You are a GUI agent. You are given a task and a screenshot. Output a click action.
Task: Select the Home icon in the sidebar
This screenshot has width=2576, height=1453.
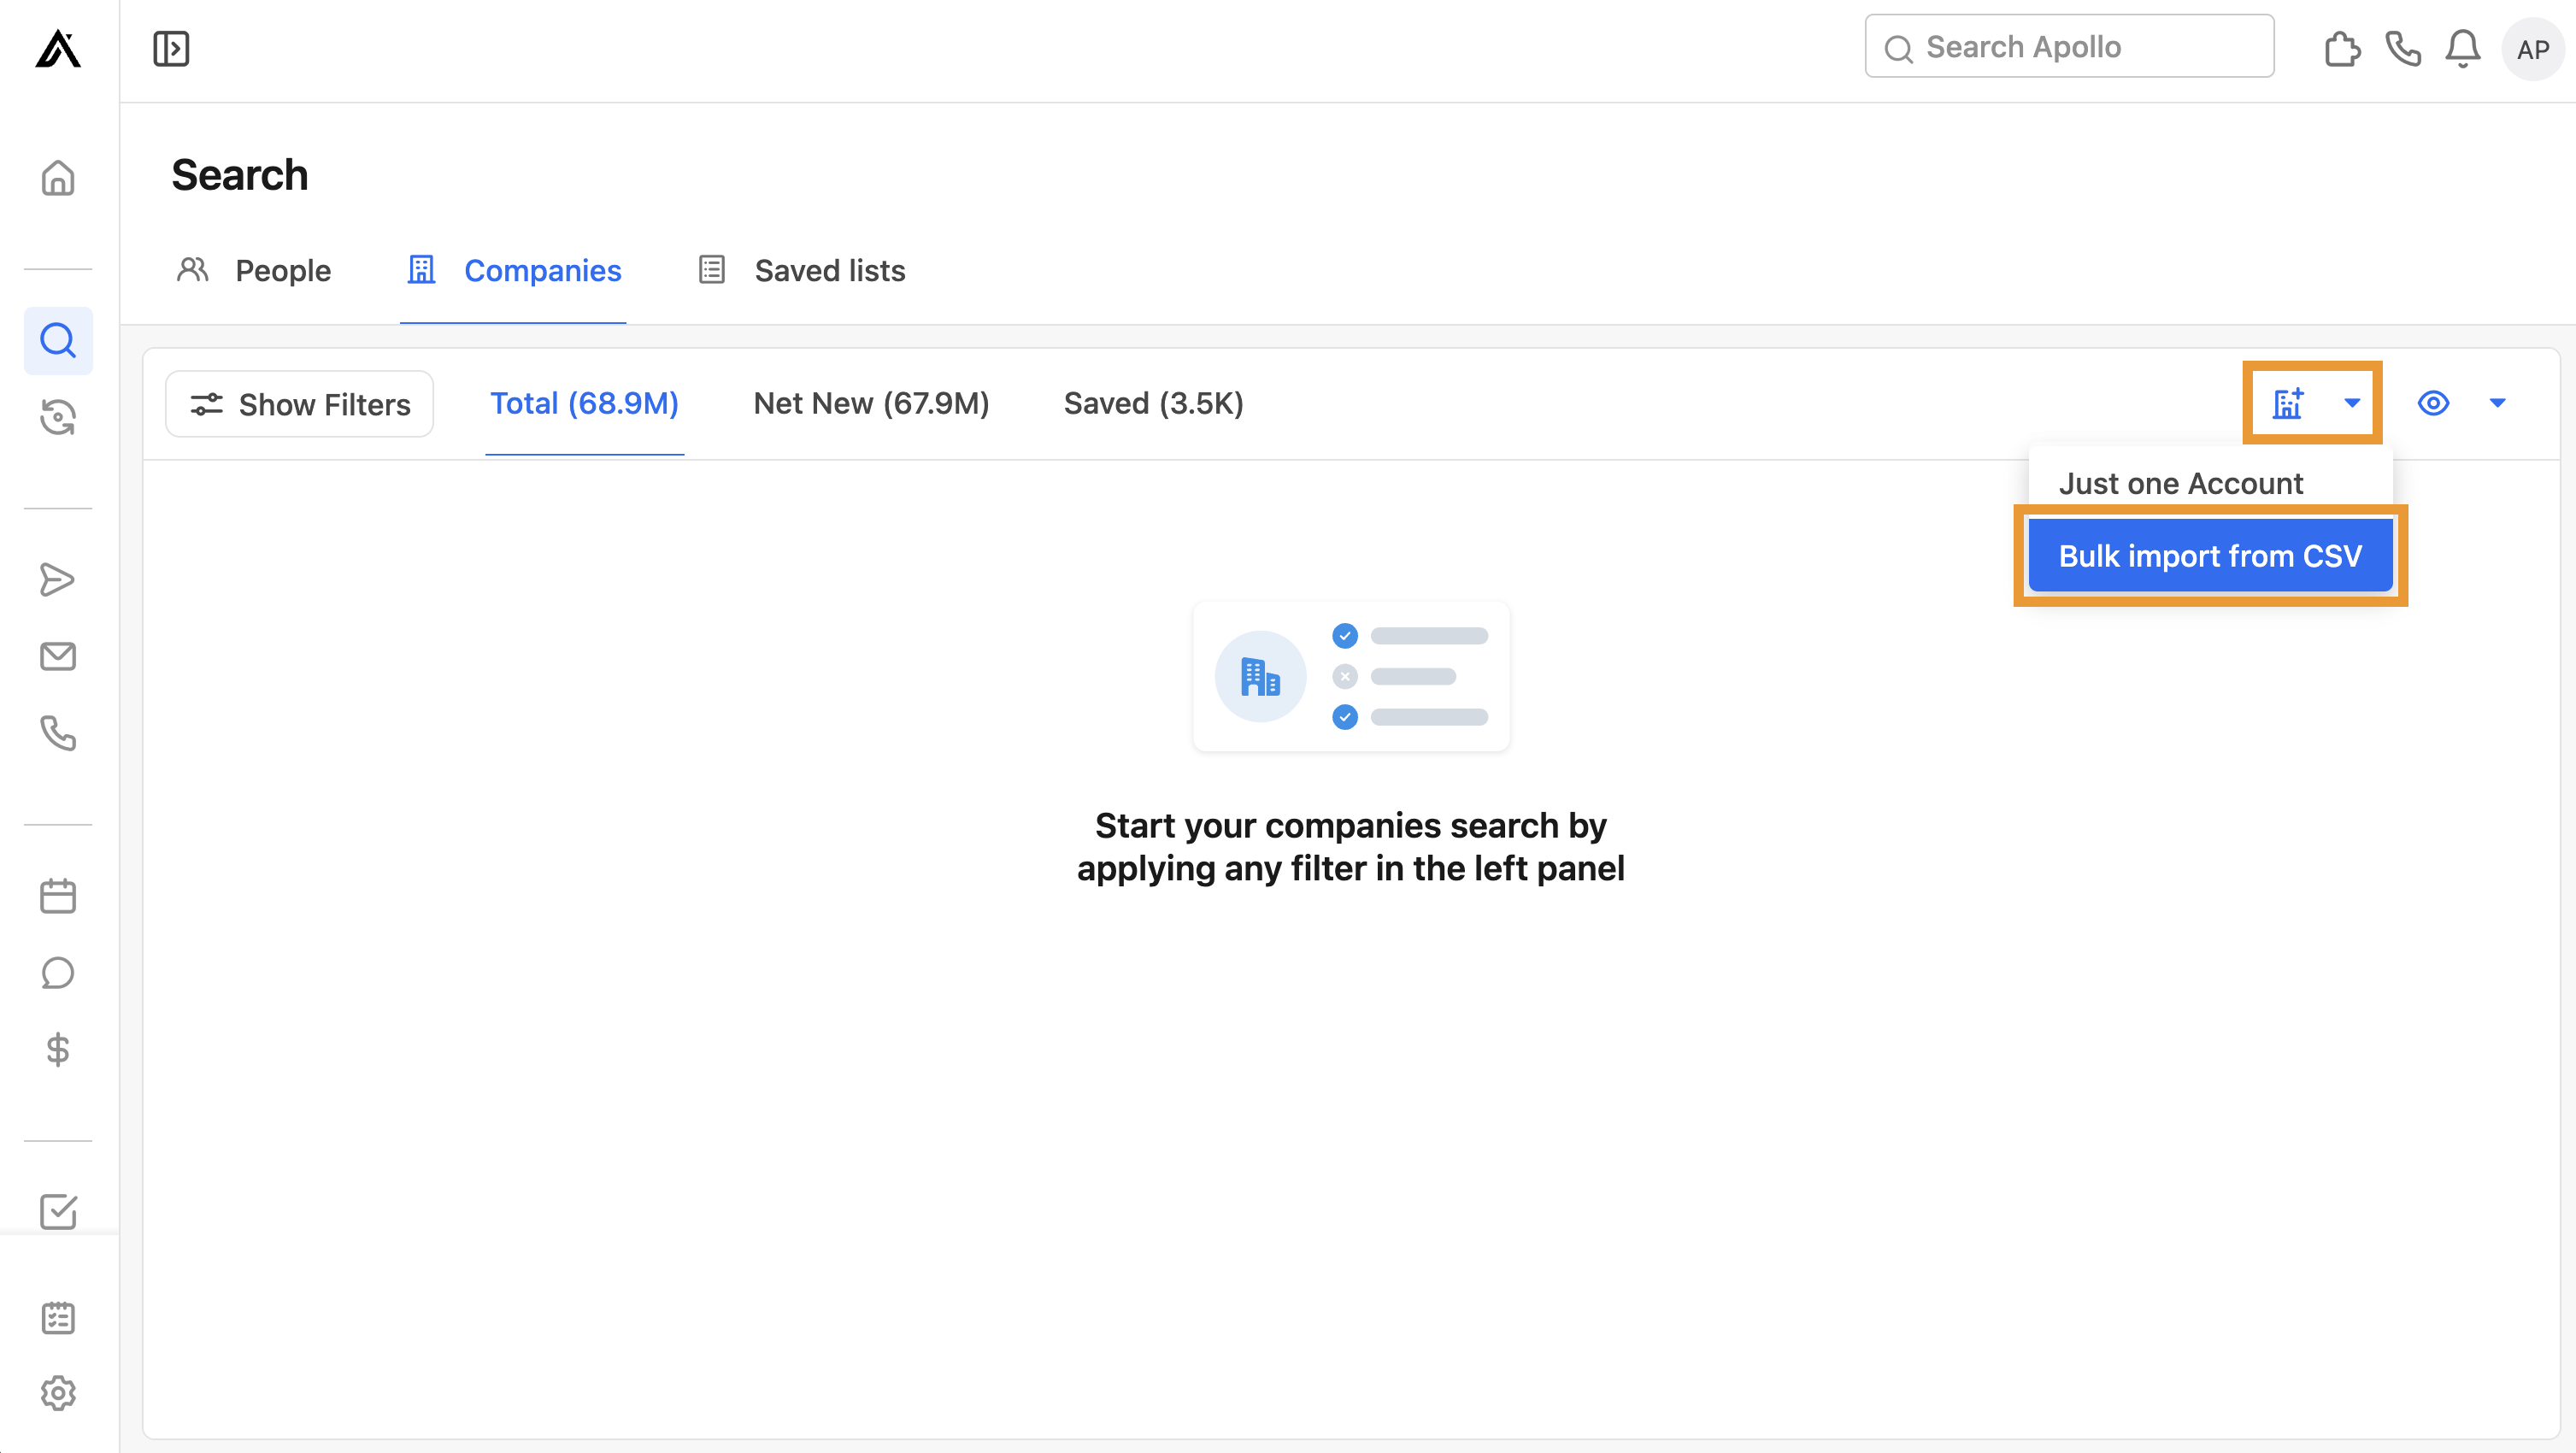(x=57, y=177)
